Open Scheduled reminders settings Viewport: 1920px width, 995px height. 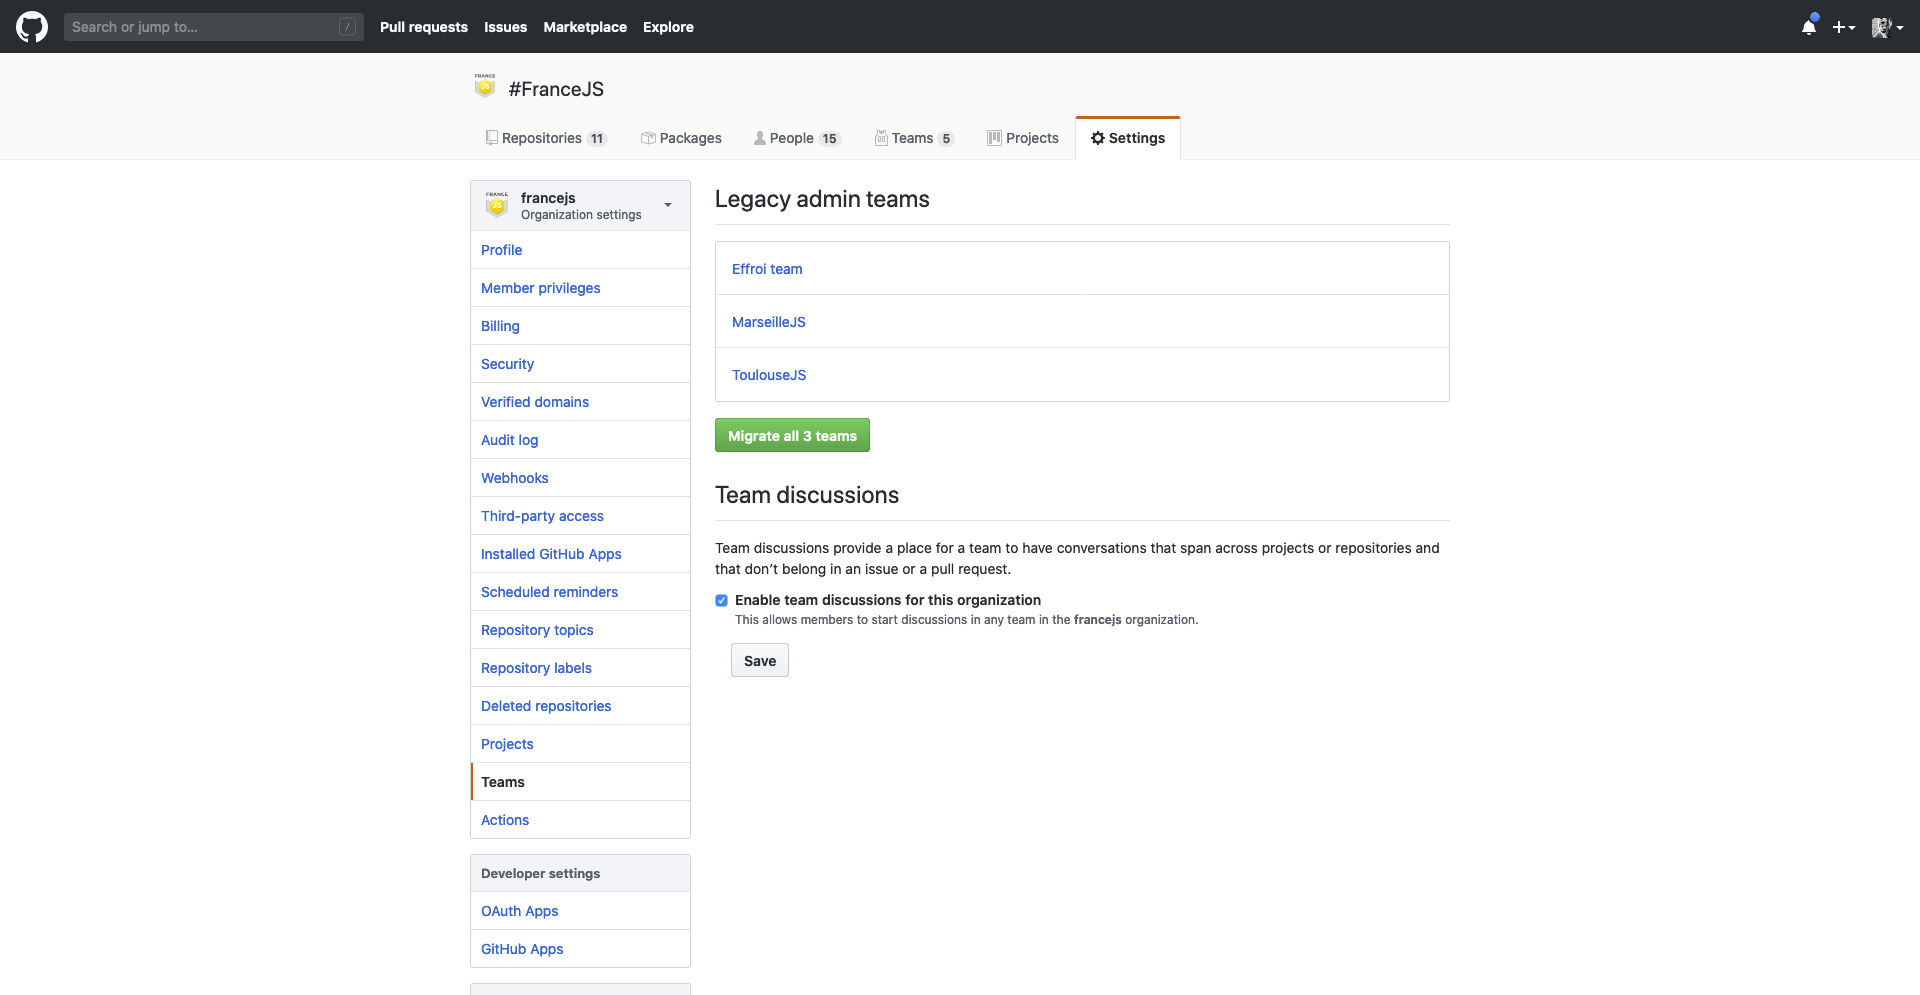click(x=580, y=592)
